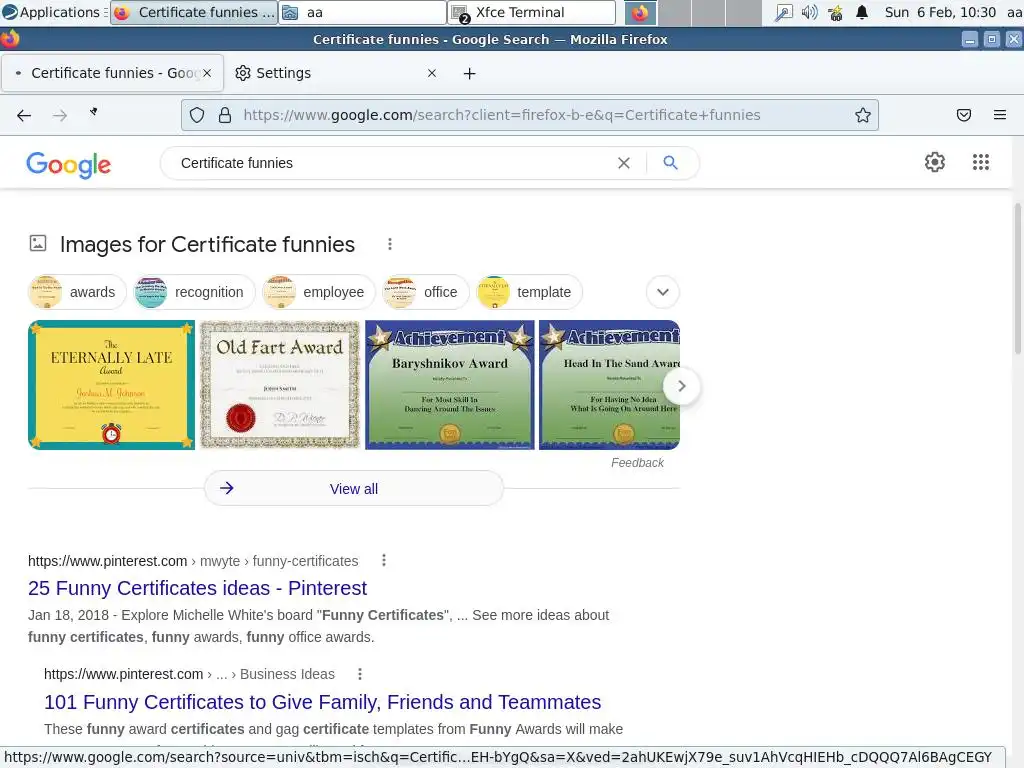The width and height of the screenshot is (1024, 768).
Task: Filter images by awards
Action: point(77,292)
